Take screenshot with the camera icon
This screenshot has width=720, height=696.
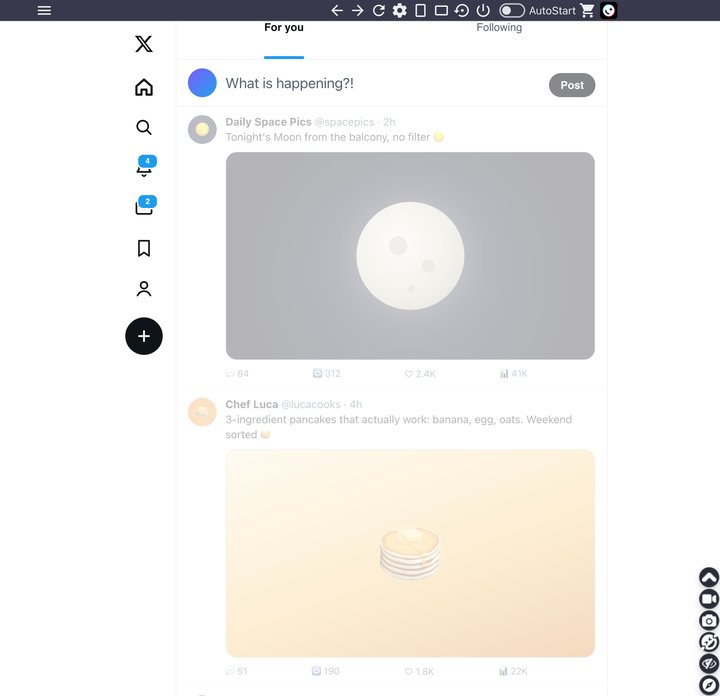click(709, 620)
